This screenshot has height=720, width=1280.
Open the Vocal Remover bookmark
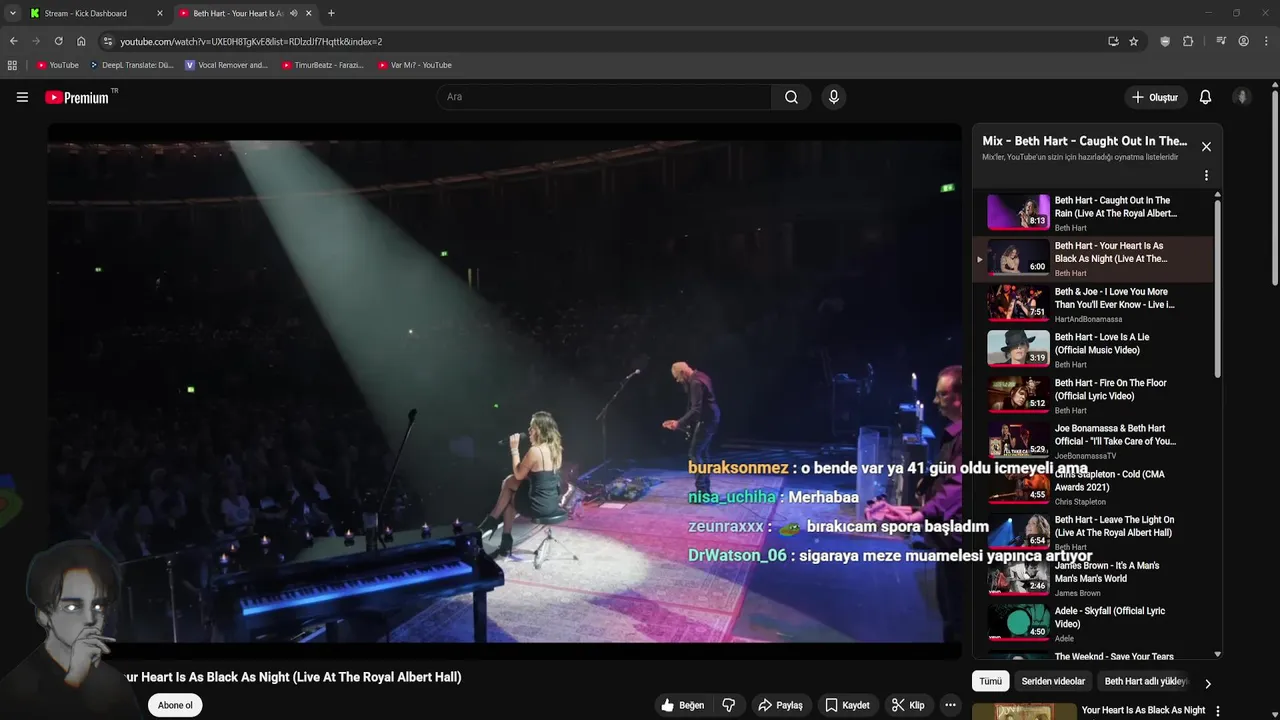(x=227, y=65)
